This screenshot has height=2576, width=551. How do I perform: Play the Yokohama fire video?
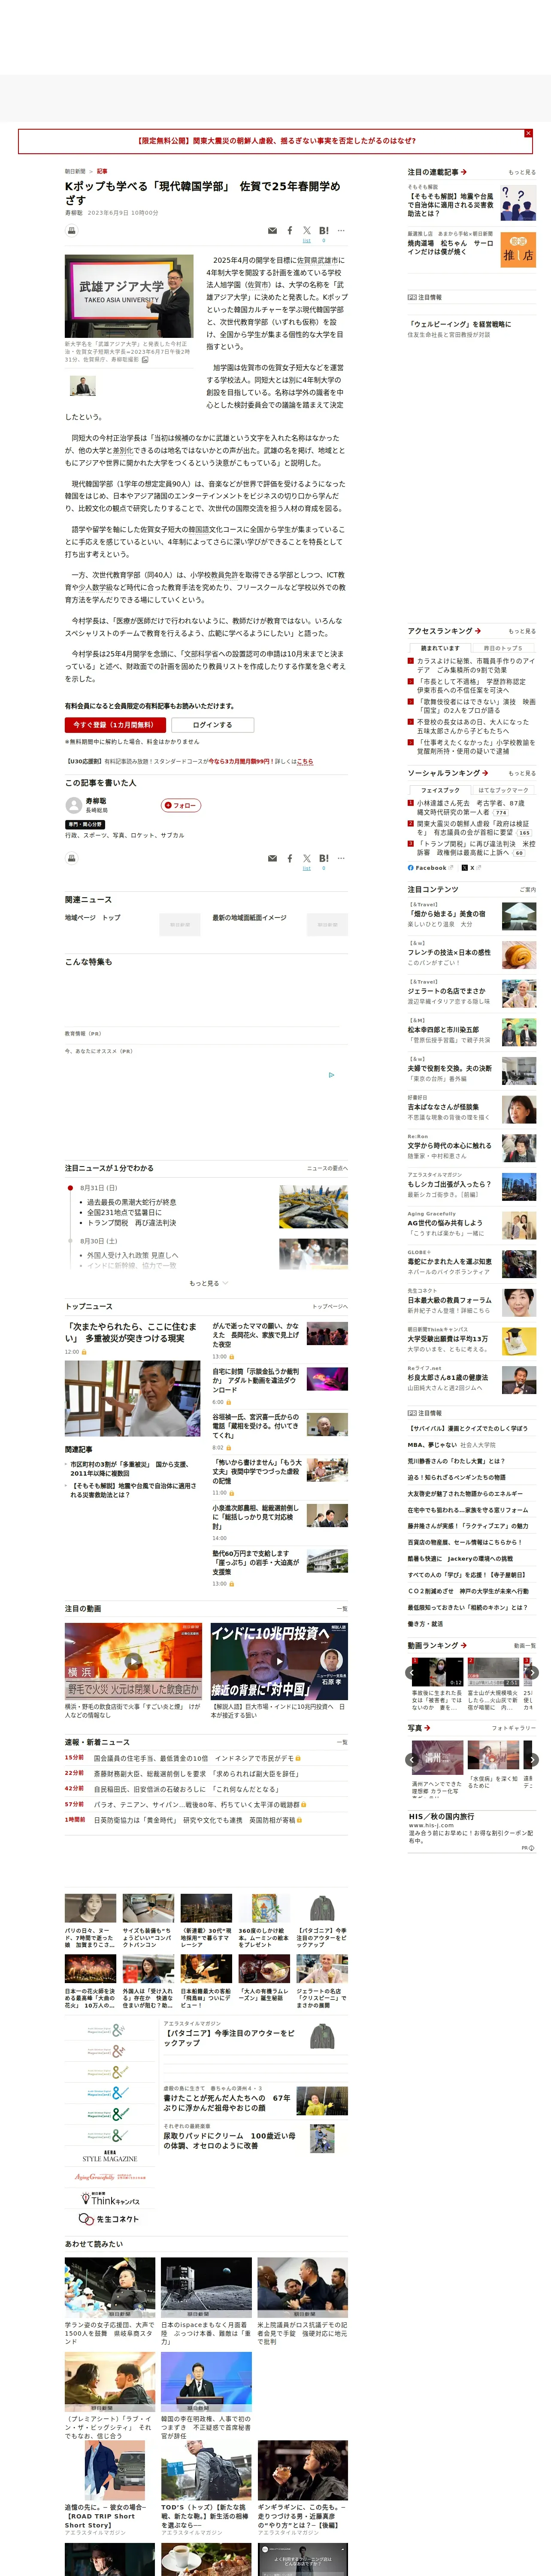pyautogui.click(x=133, y=1661)
